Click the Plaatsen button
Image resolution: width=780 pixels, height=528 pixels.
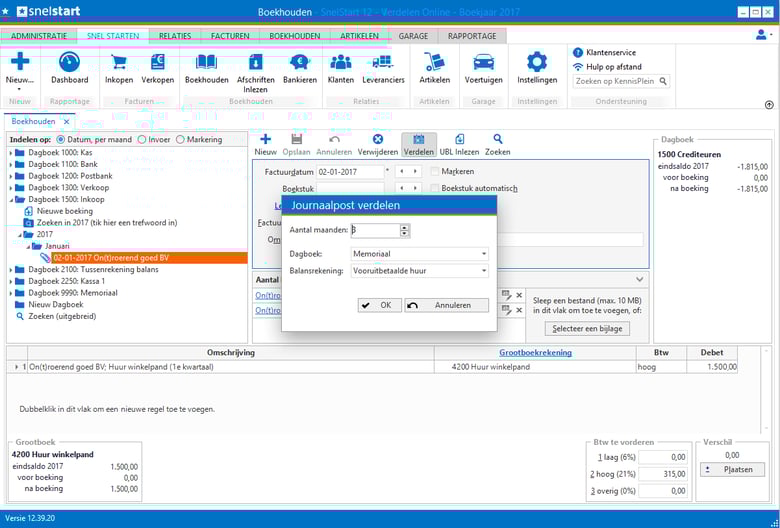[x=732, y=469]
